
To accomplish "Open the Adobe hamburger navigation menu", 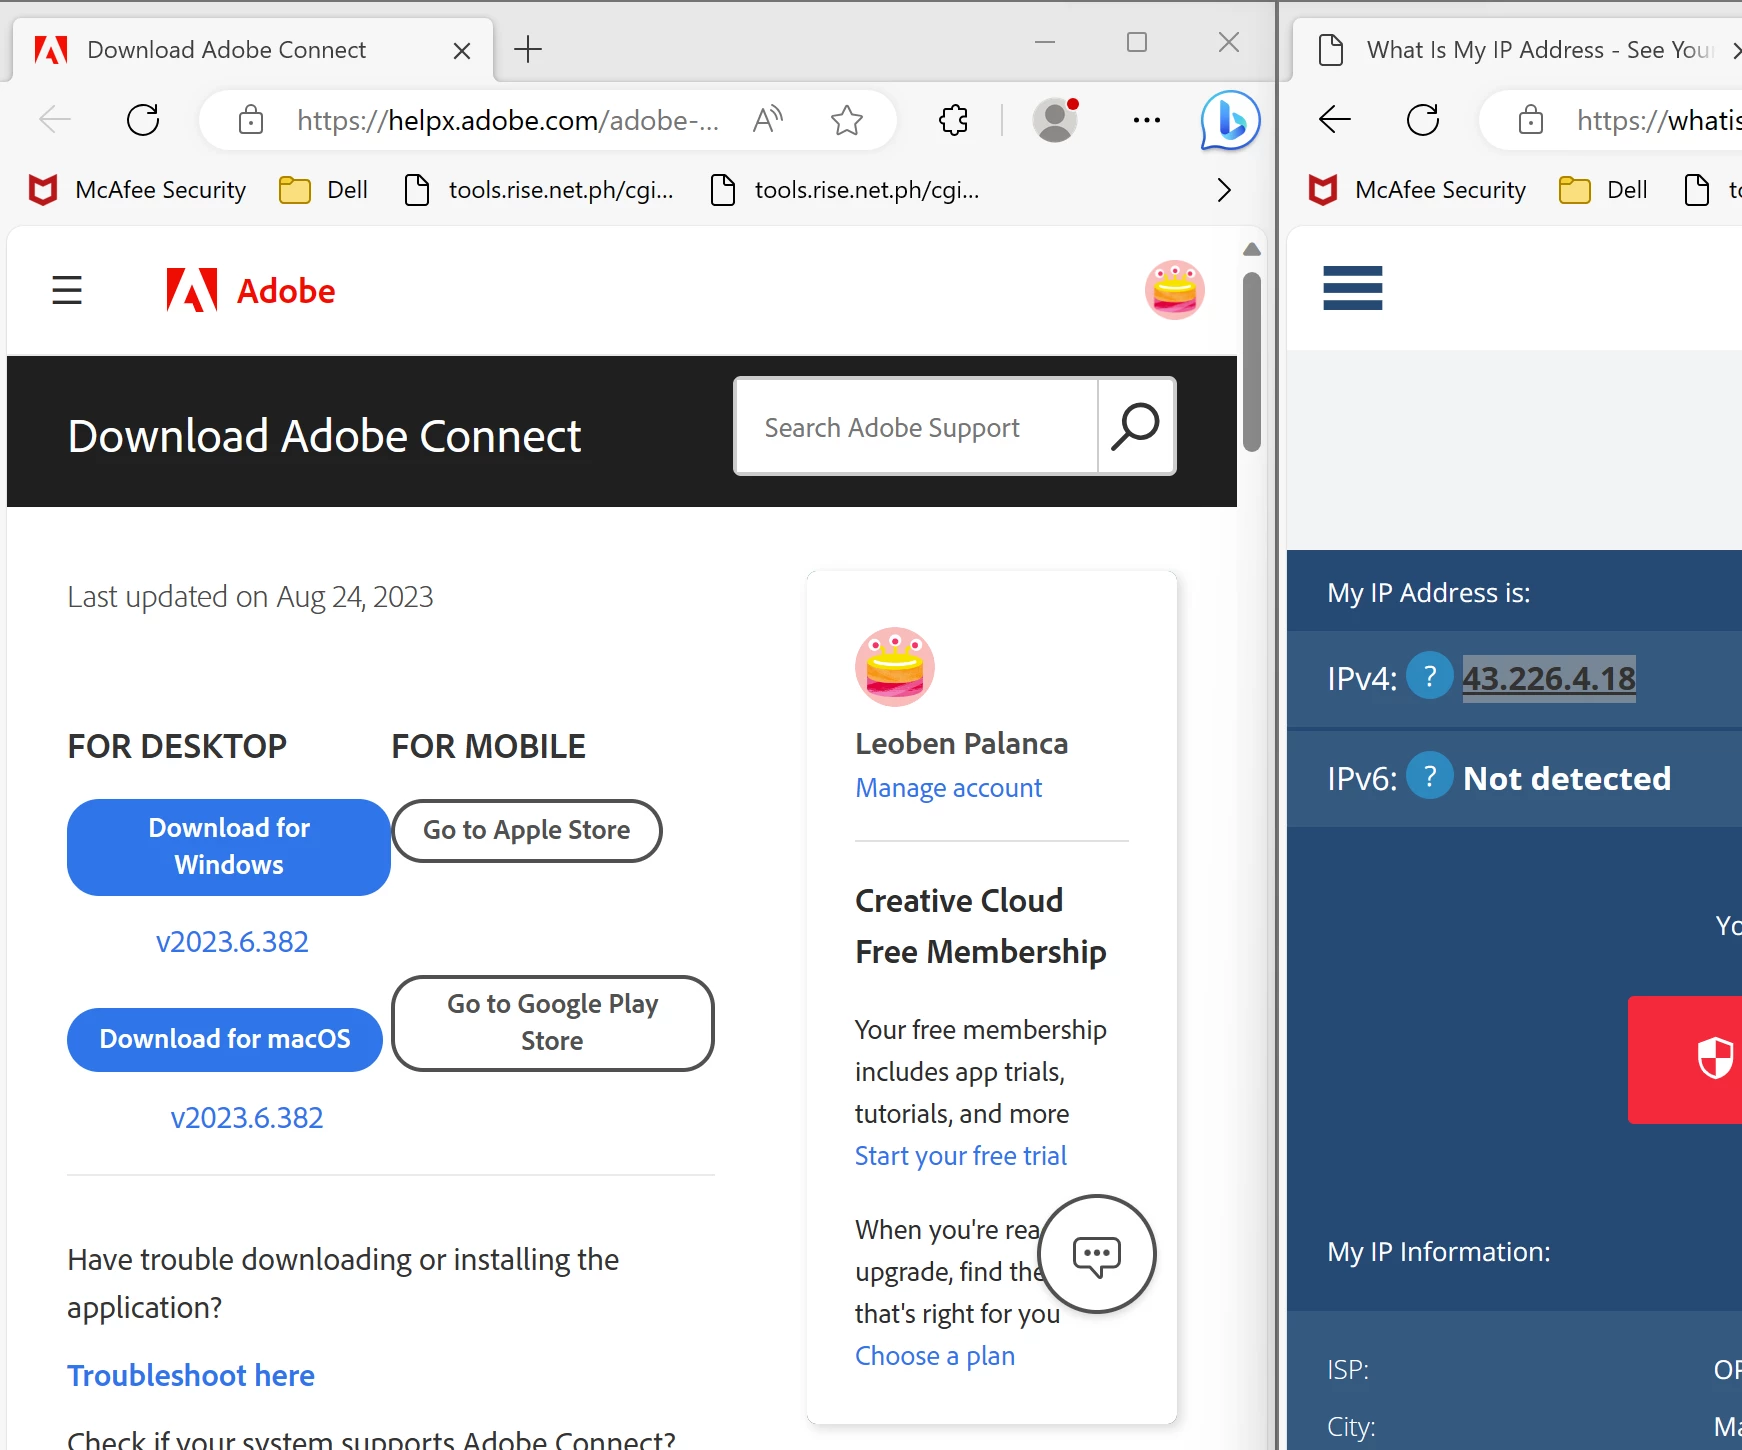I will 67,290.
